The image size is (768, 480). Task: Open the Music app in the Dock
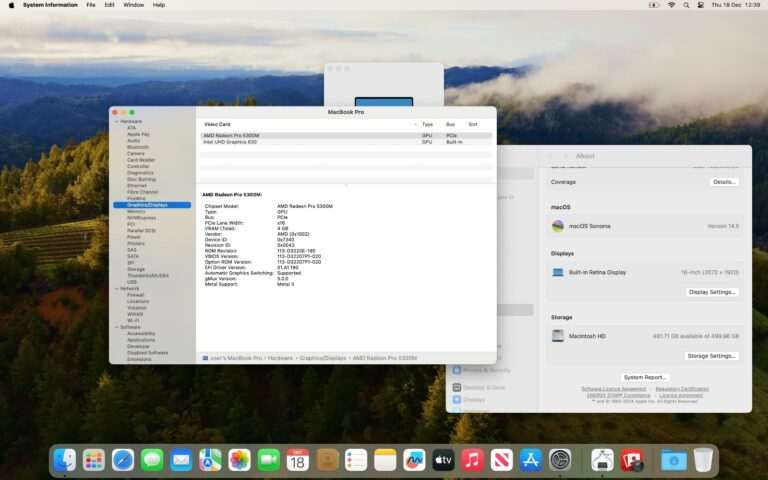pos(473,460)
